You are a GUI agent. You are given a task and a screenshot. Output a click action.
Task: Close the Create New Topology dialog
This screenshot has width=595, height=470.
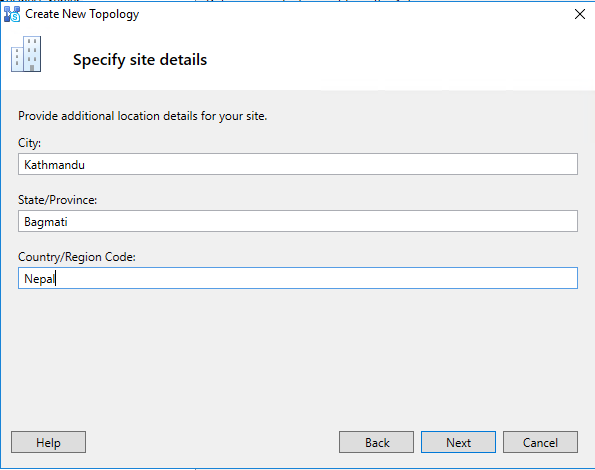point(579,14)
